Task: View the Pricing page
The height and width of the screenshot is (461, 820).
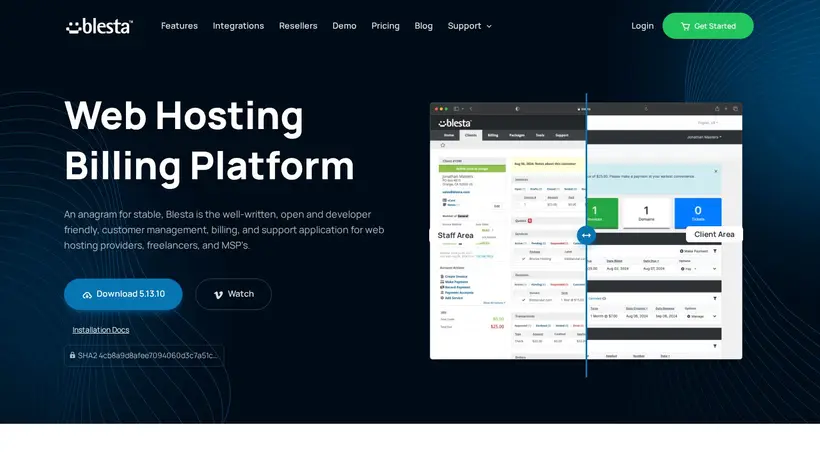Action: coord(385,26)
